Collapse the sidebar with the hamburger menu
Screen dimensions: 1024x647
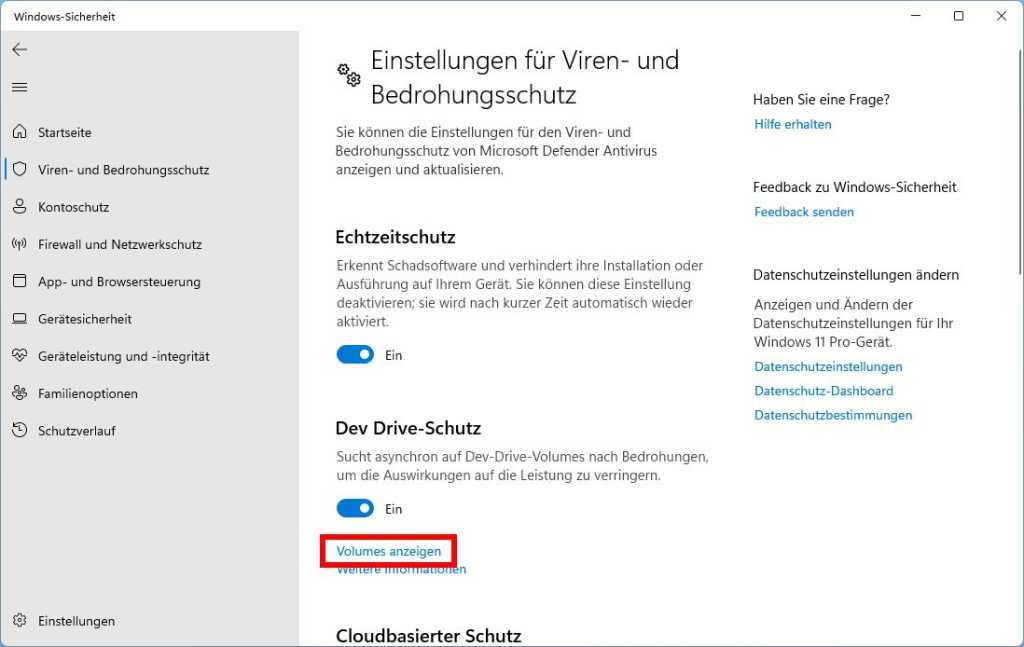[20, 86]
